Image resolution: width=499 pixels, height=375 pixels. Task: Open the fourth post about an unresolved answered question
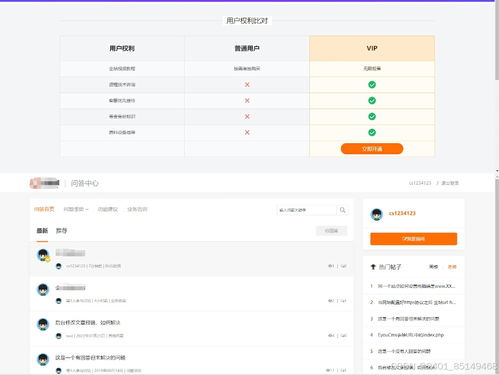pos(90,357)
